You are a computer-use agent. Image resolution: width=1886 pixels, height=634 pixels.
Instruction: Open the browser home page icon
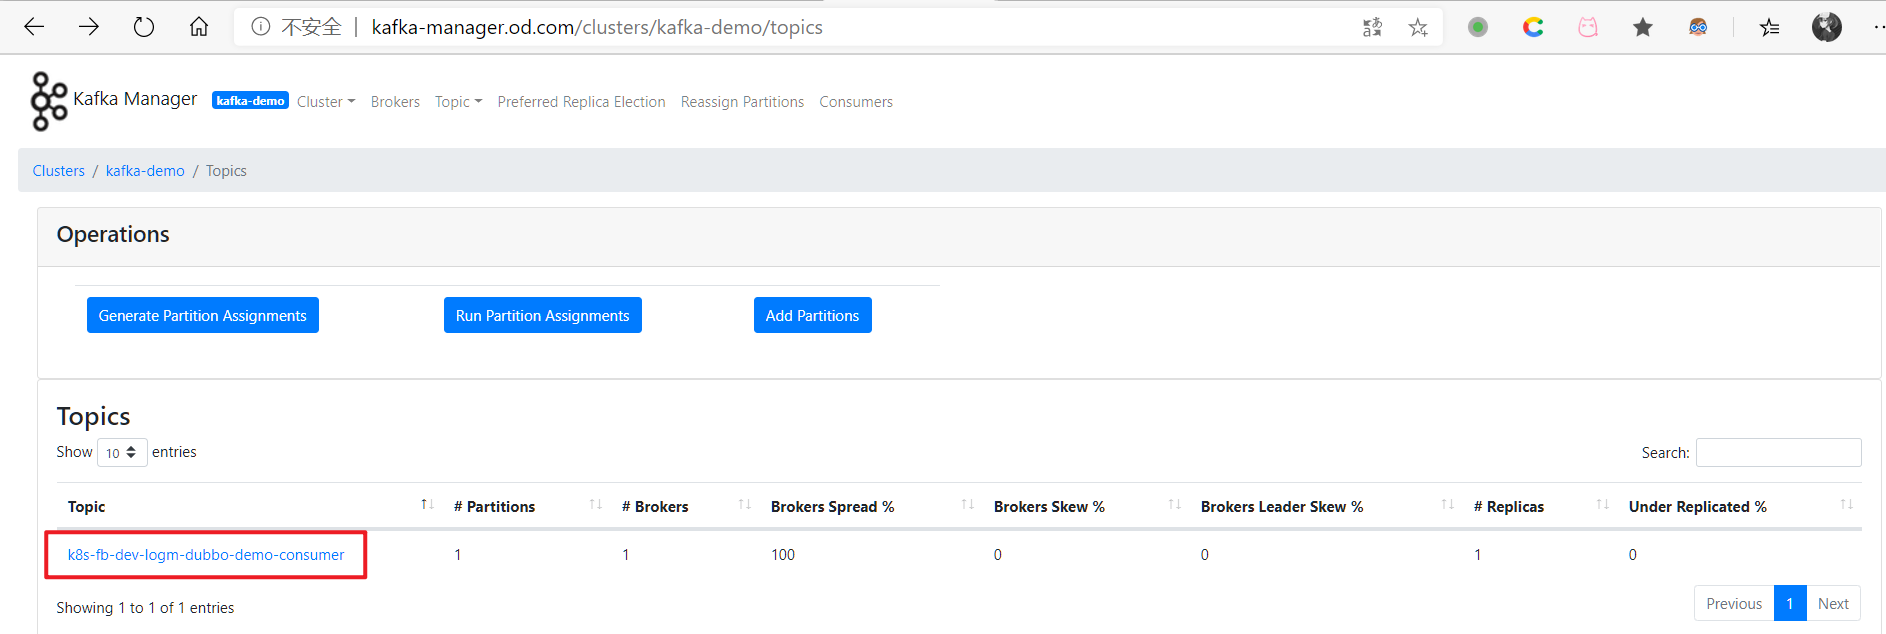[x=199, y=27]
